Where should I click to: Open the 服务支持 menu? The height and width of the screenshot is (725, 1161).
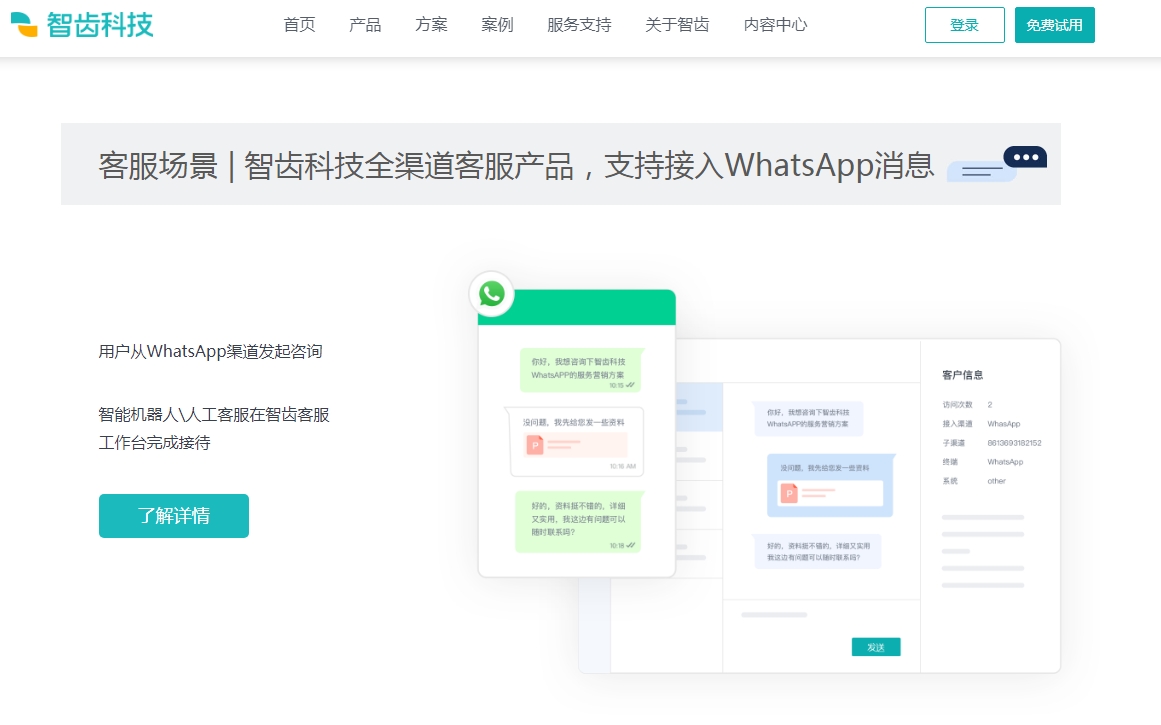579,25
